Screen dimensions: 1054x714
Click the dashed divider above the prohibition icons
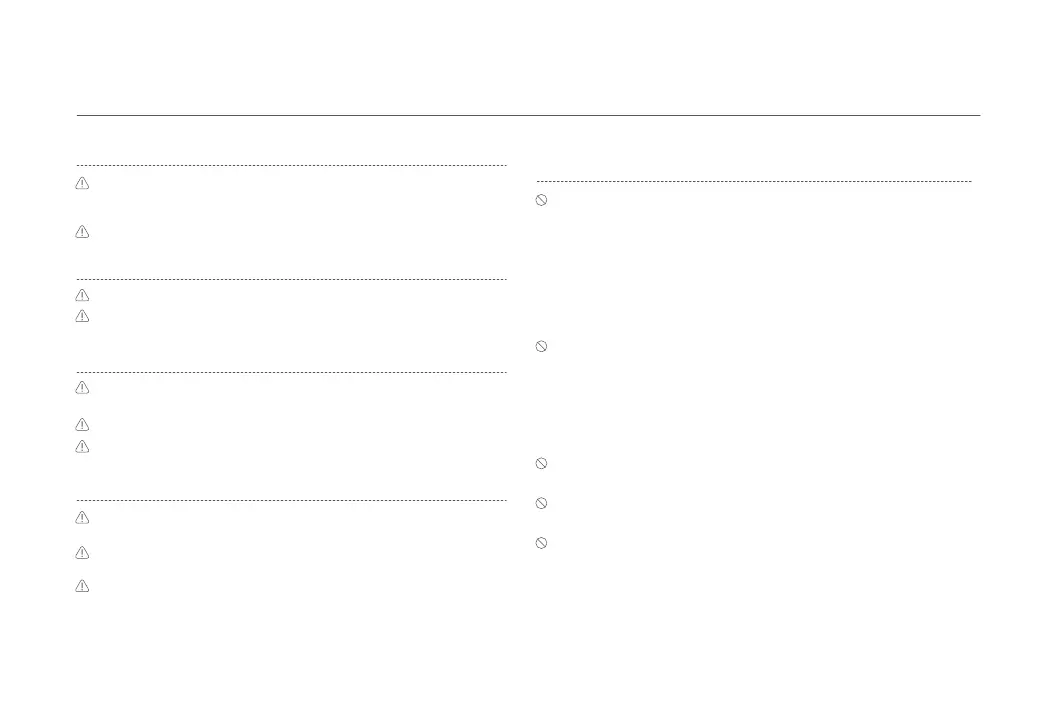[x=754, y=181]
